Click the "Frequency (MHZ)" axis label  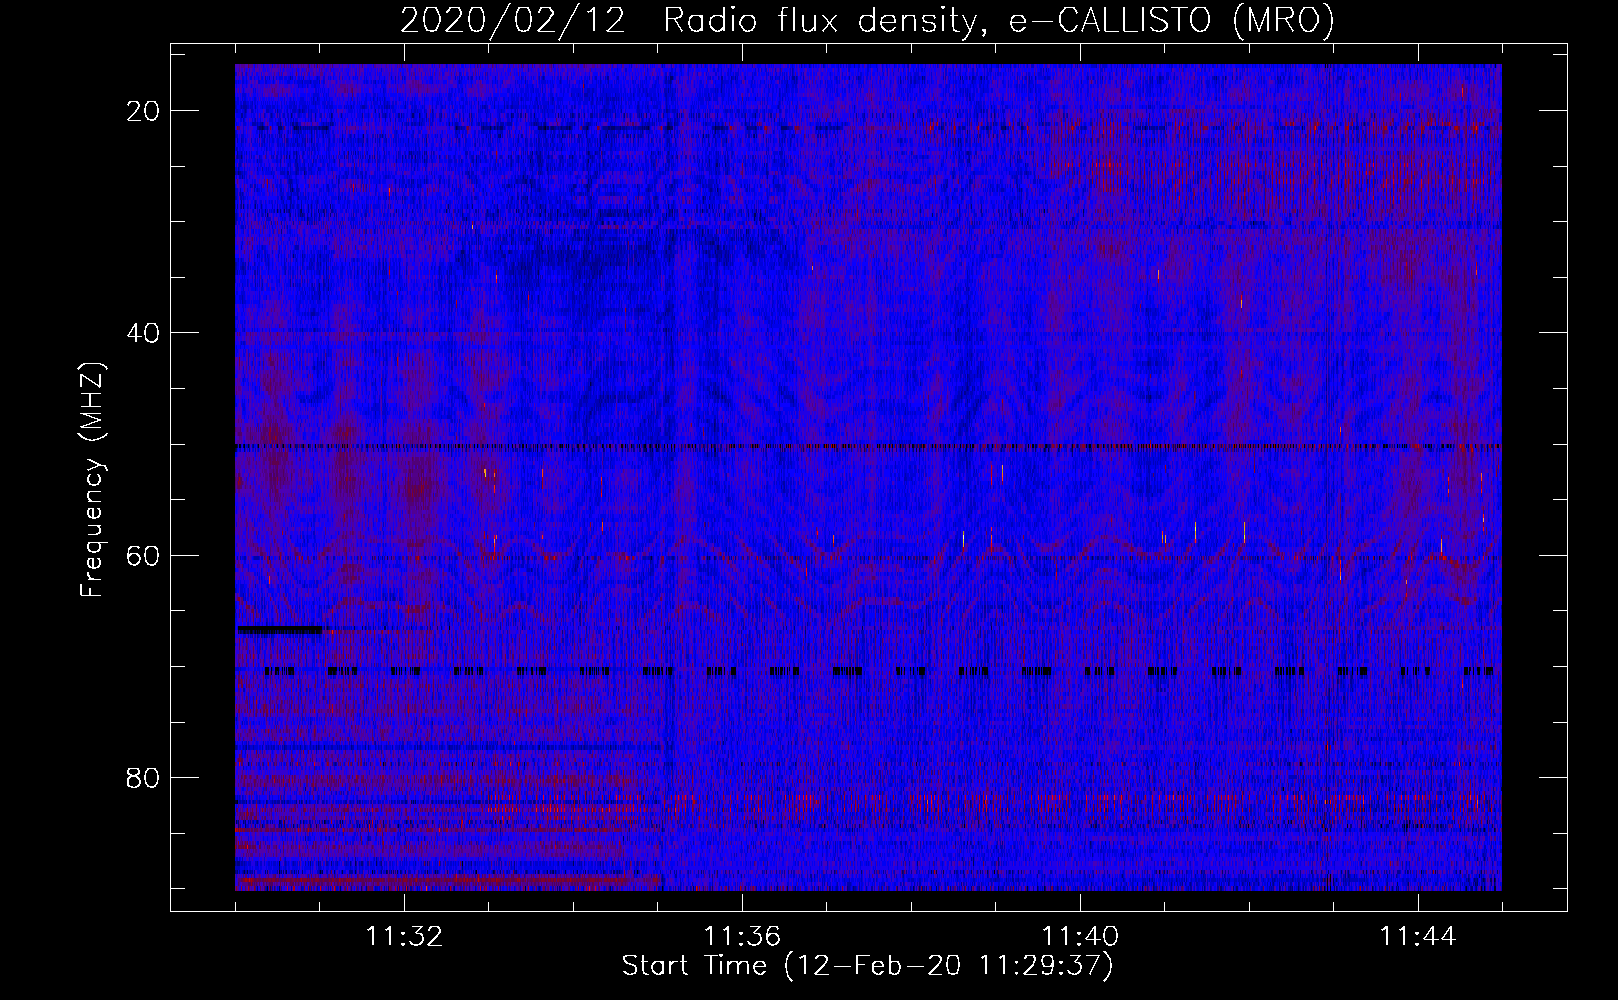coord(92,480)
